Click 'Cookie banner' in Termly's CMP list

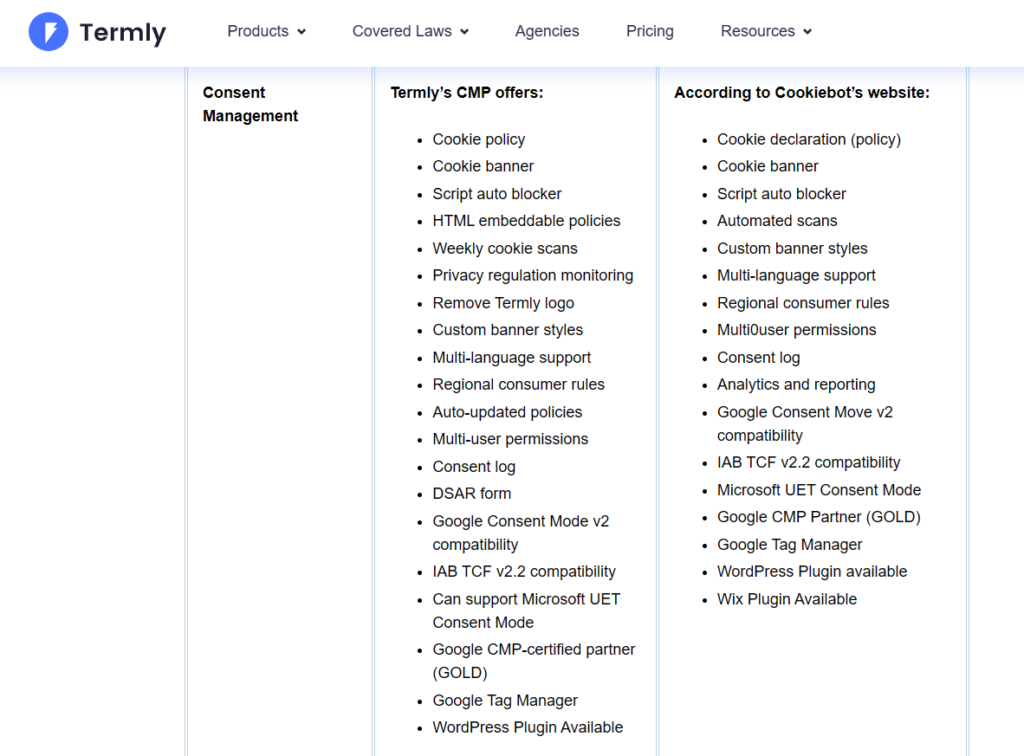coord(483,166)
